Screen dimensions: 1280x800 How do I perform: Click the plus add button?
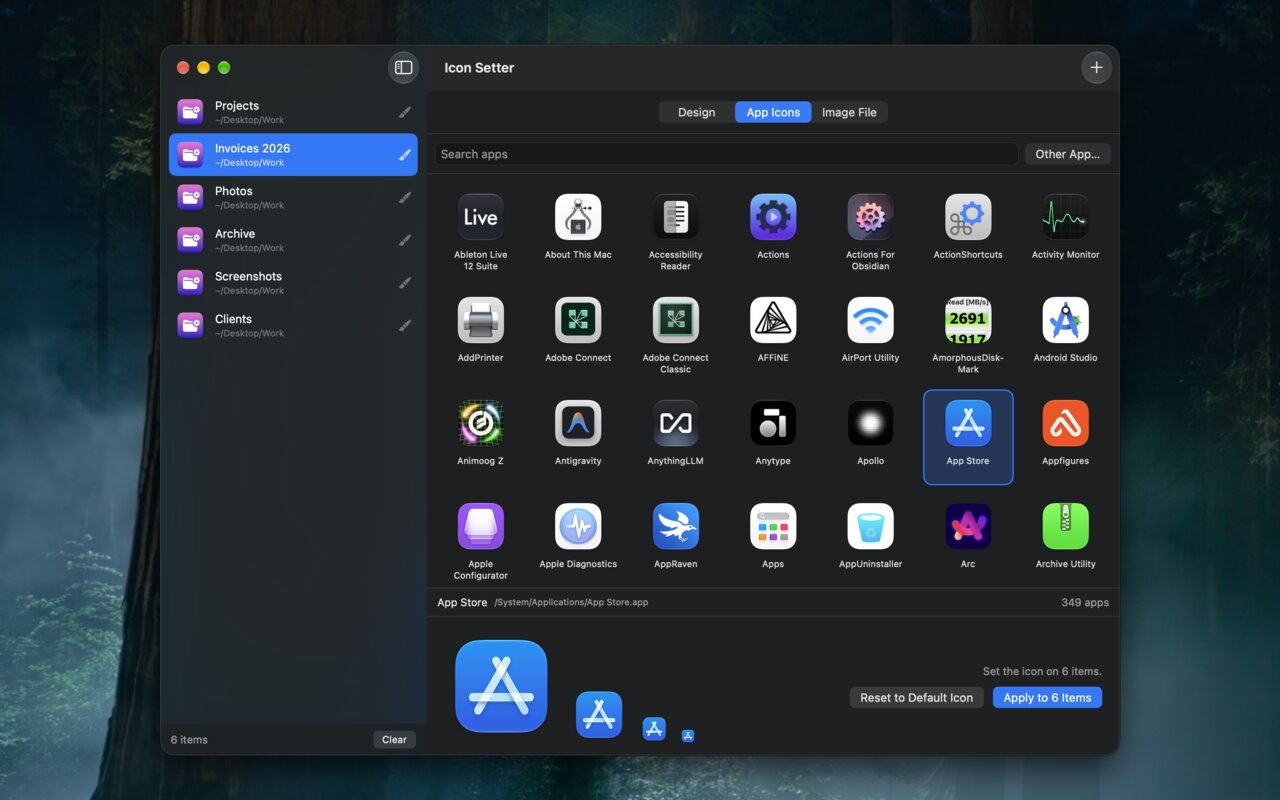[1096, 67]
